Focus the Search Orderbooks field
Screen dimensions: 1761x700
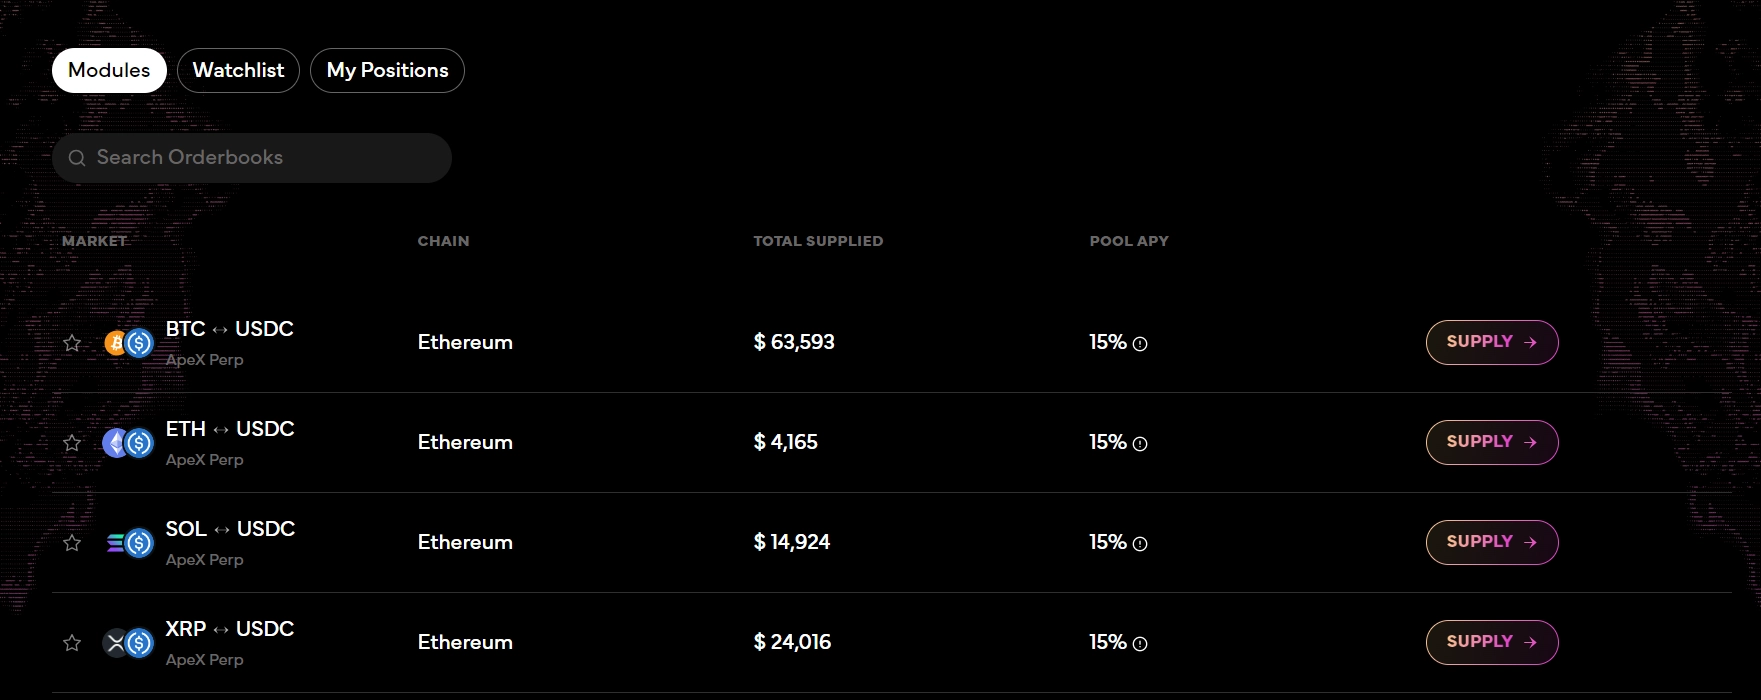point(260,158)
